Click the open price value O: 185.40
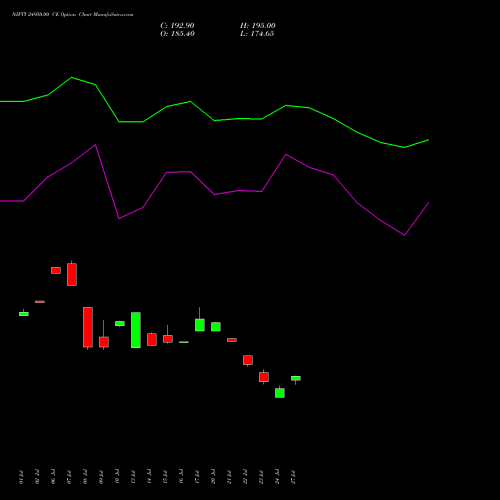The height and width of the screenshot is (500, 500). pyautogui.click(x=177, y=34)
